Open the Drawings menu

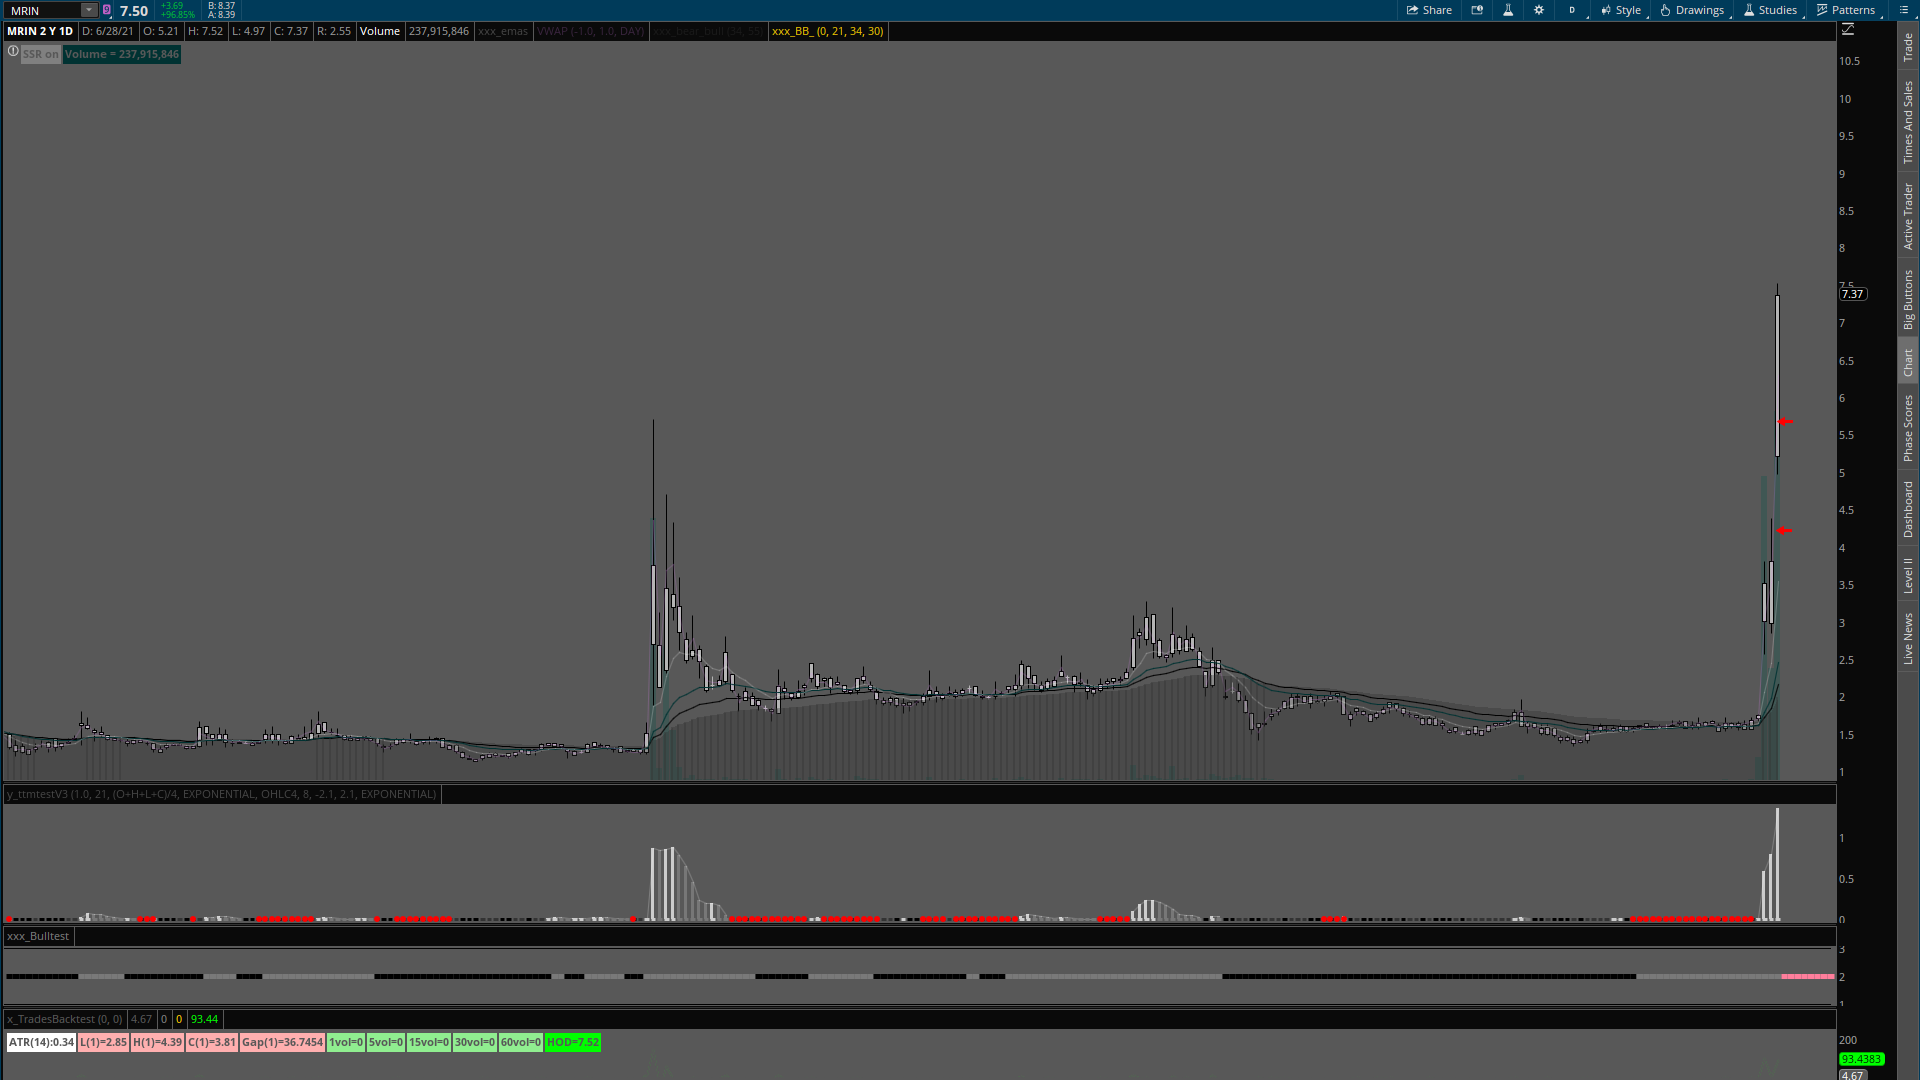tap(1692, 10)
